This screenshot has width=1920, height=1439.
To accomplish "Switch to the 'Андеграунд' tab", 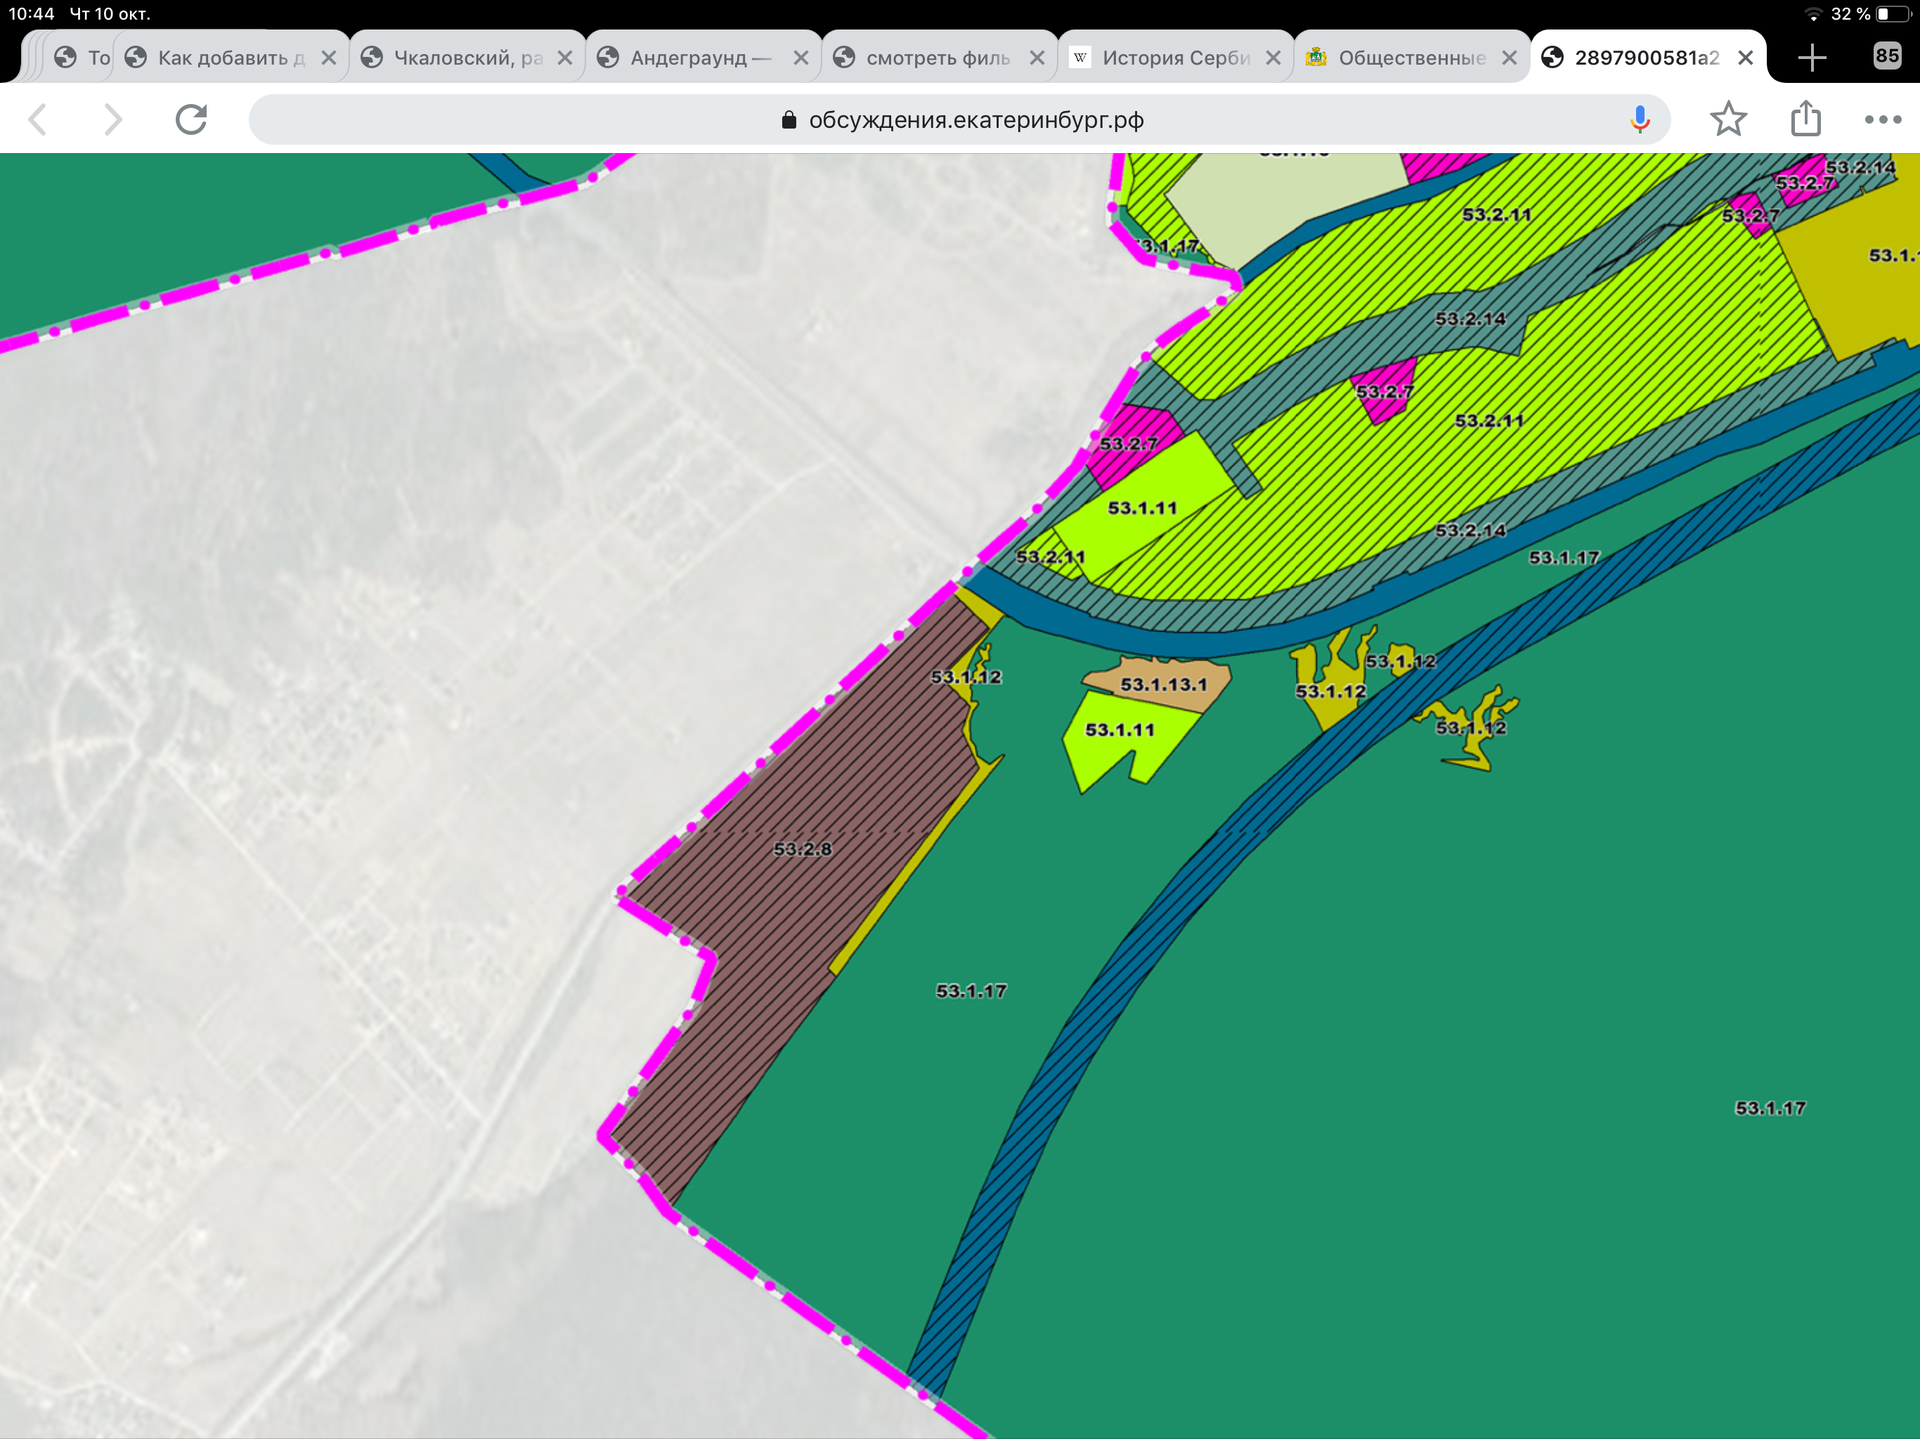I will tap(704, 58).
